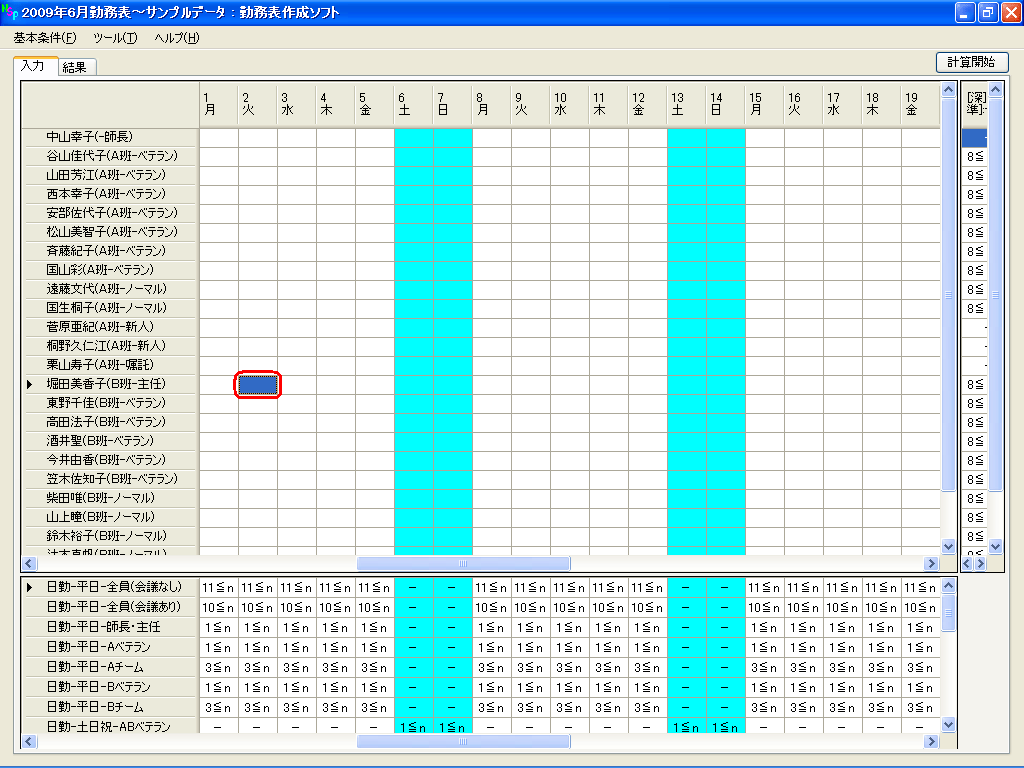Select the row 桐野久仁江(A班-新人)
This screenshot has width=1024, height=768.
[x=110, y=345]
